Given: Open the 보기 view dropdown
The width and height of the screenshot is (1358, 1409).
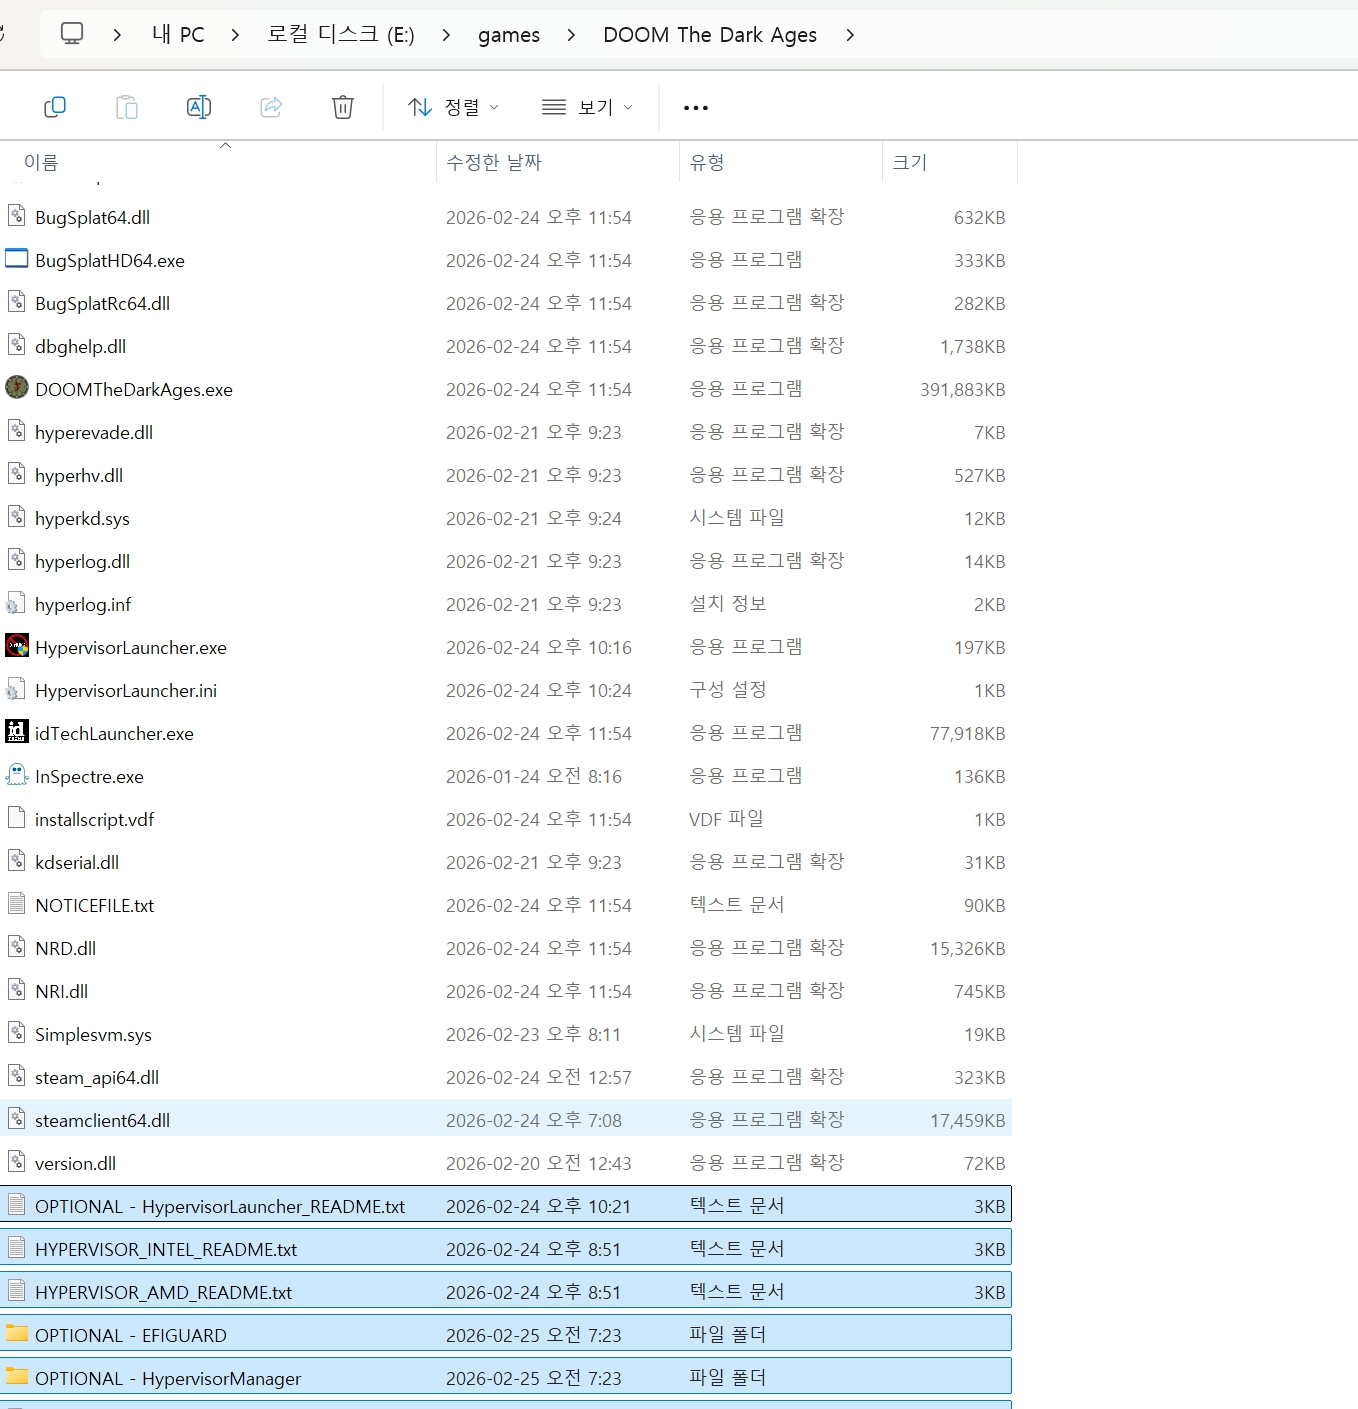Looking at the screenshot, I should [x=587, y=107].
